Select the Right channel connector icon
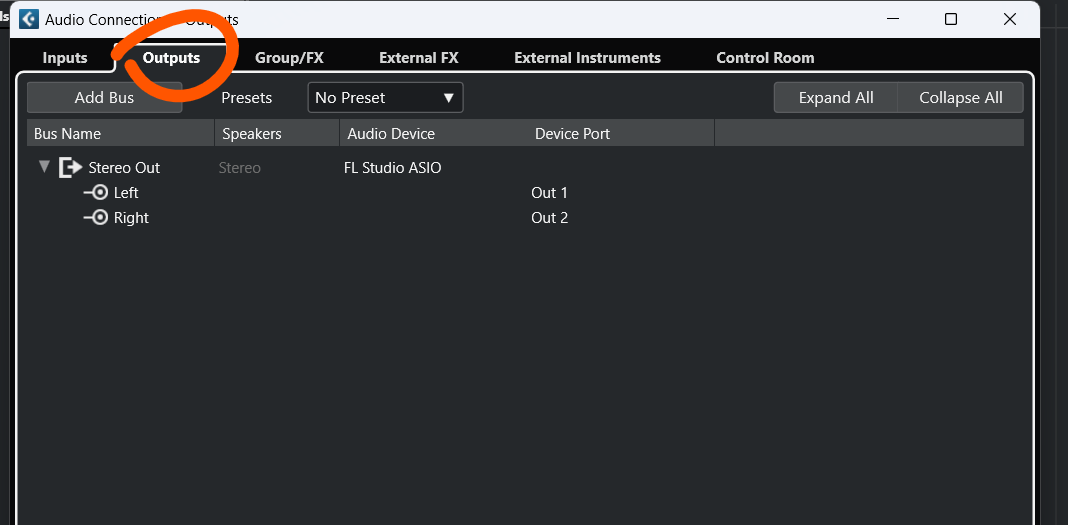 pos(96,218)
